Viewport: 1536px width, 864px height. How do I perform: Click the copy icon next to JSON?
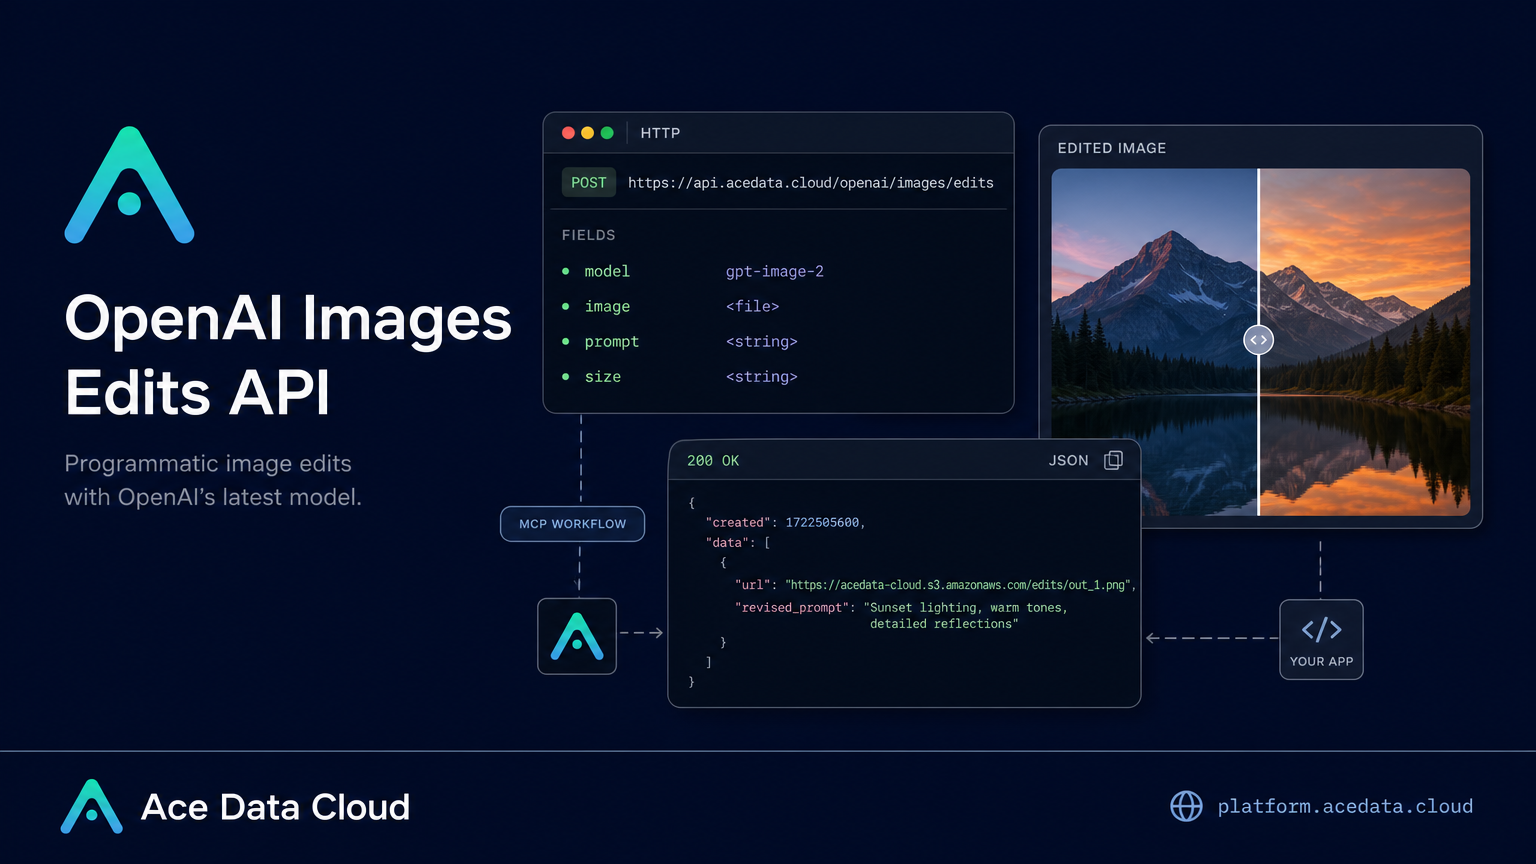1113,460
